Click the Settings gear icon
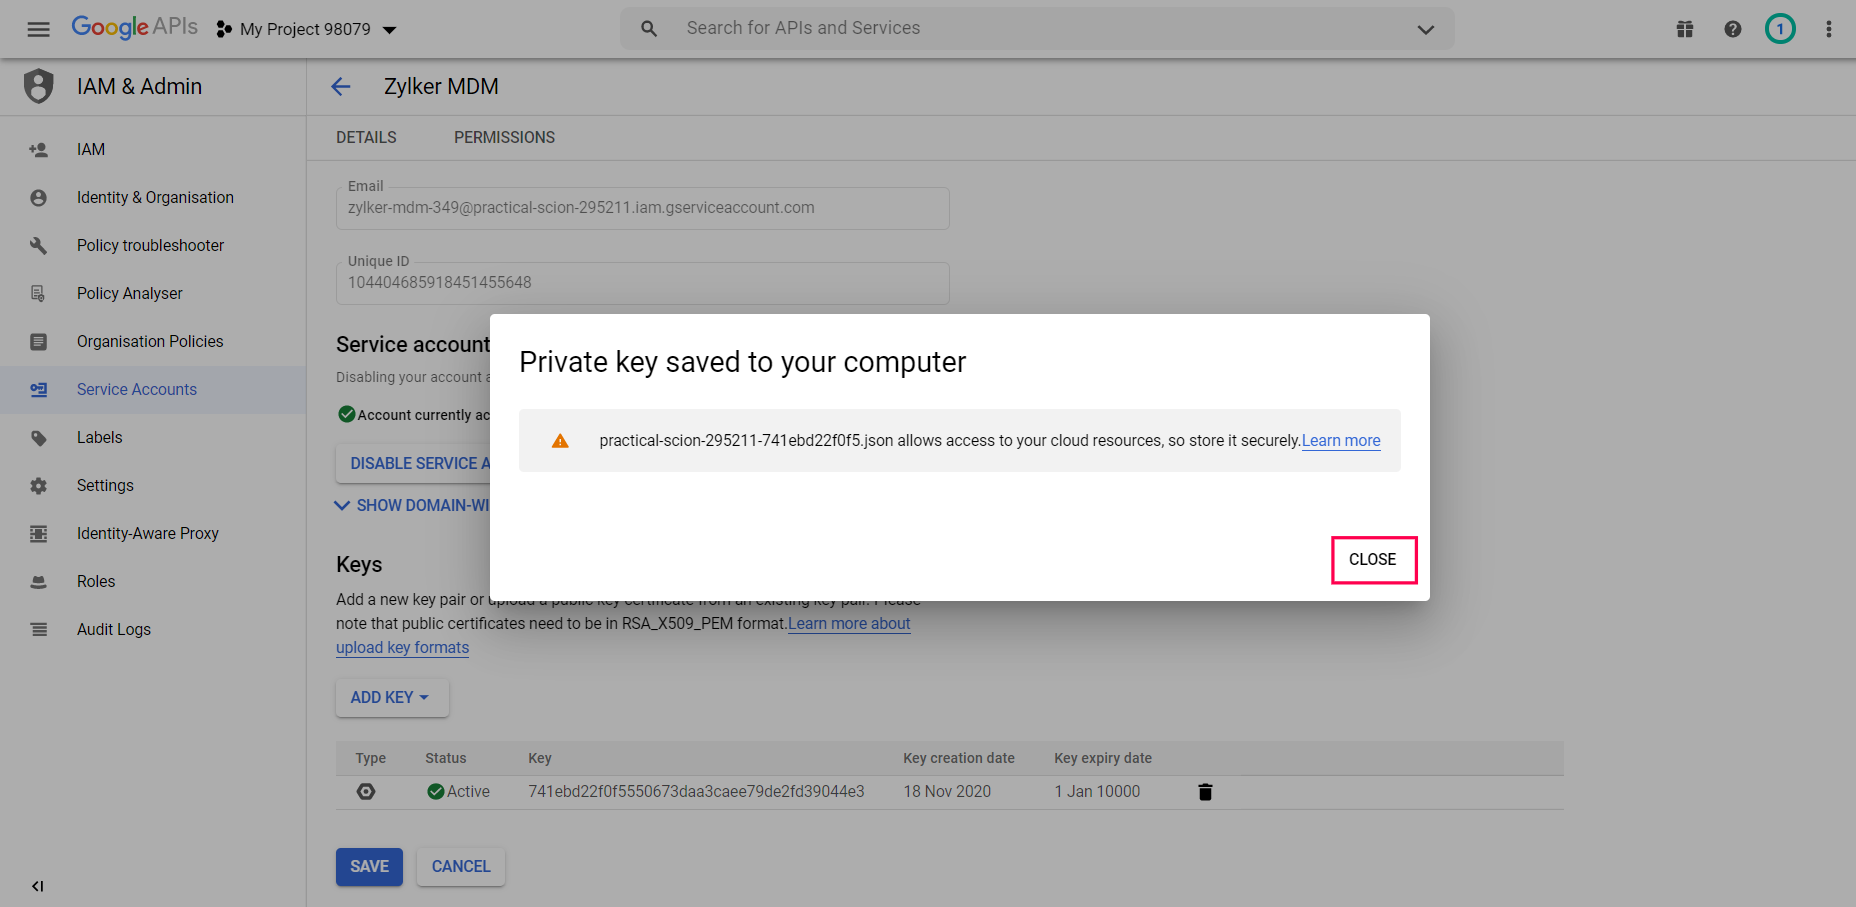Screen dimensions: 1856x907 [x=38, y=486]
